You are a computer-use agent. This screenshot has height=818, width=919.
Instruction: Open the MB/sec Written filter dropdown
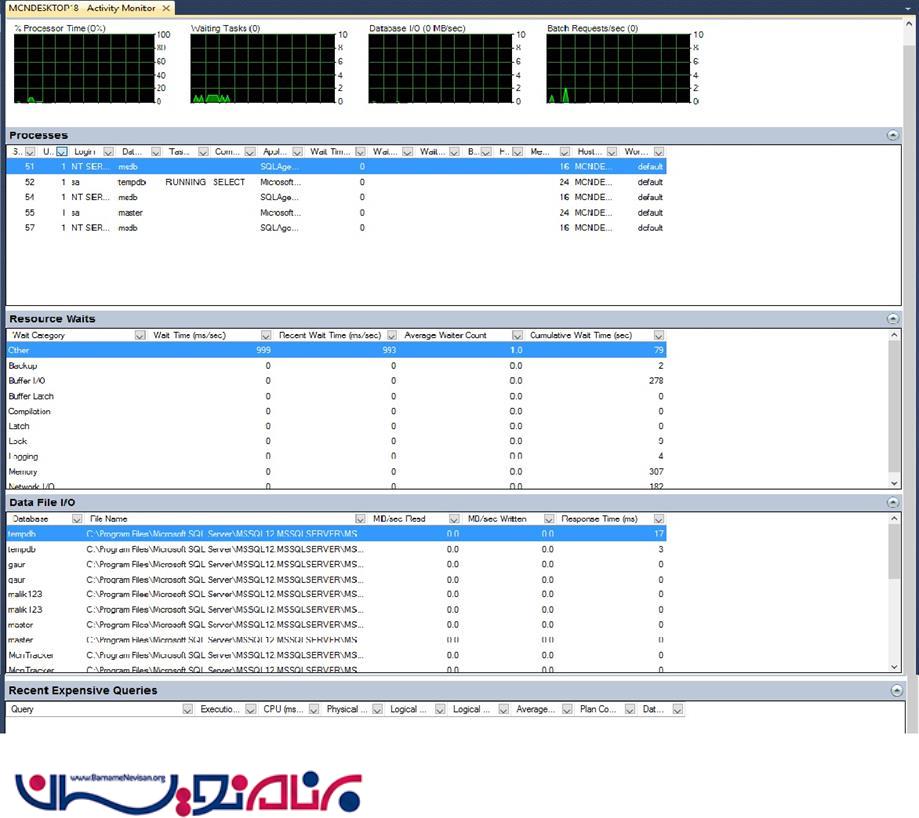coord(549,519)
